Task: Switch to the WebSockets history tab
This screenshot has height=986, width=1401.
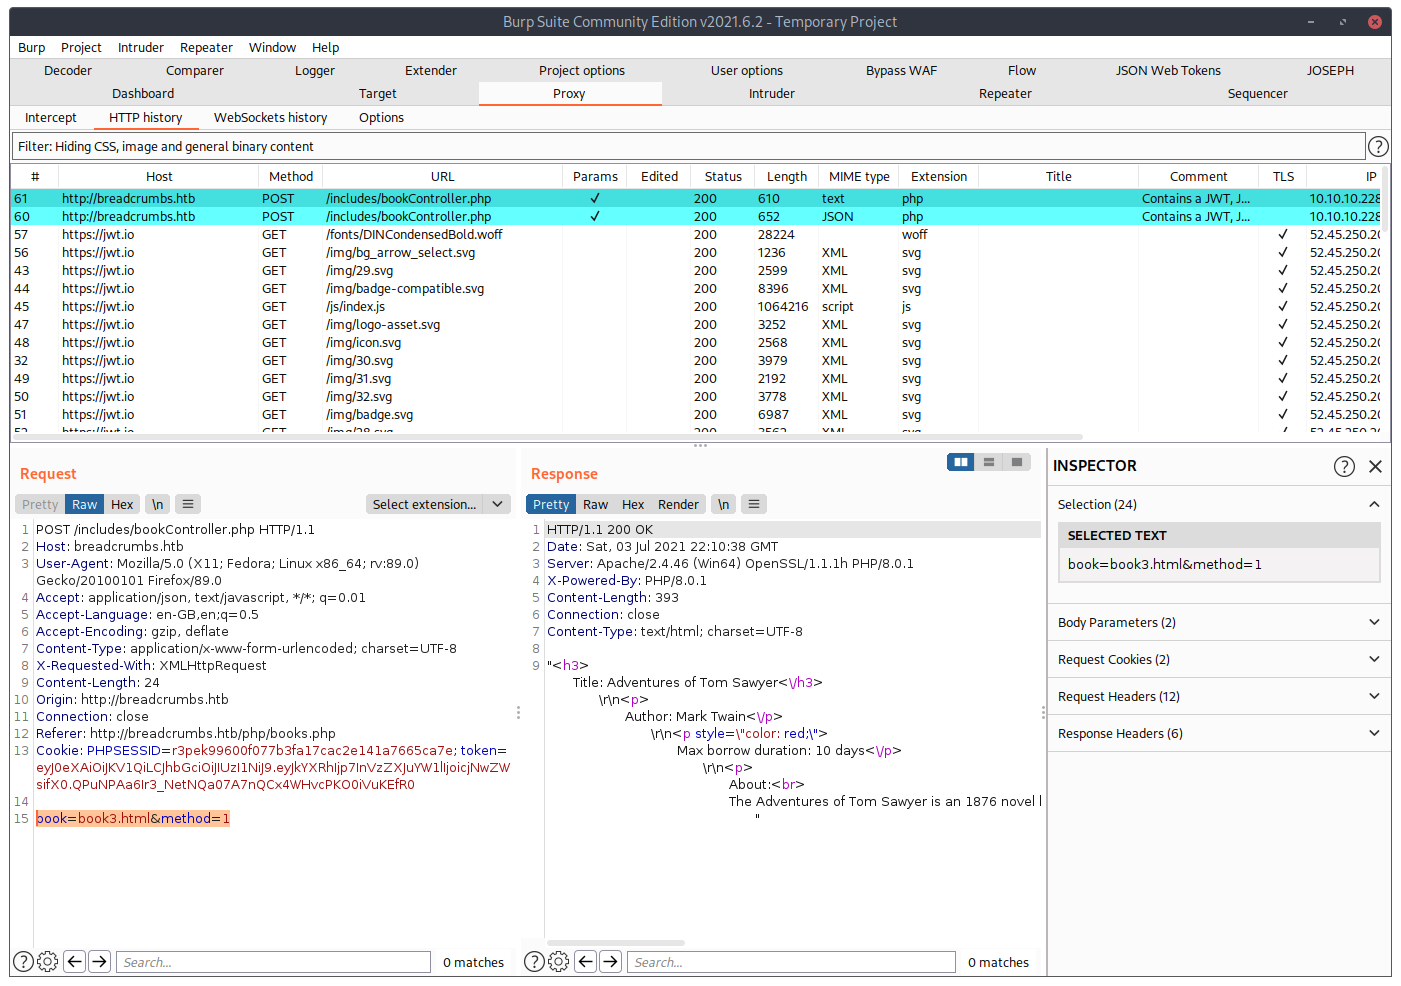Action: point(270,117)
